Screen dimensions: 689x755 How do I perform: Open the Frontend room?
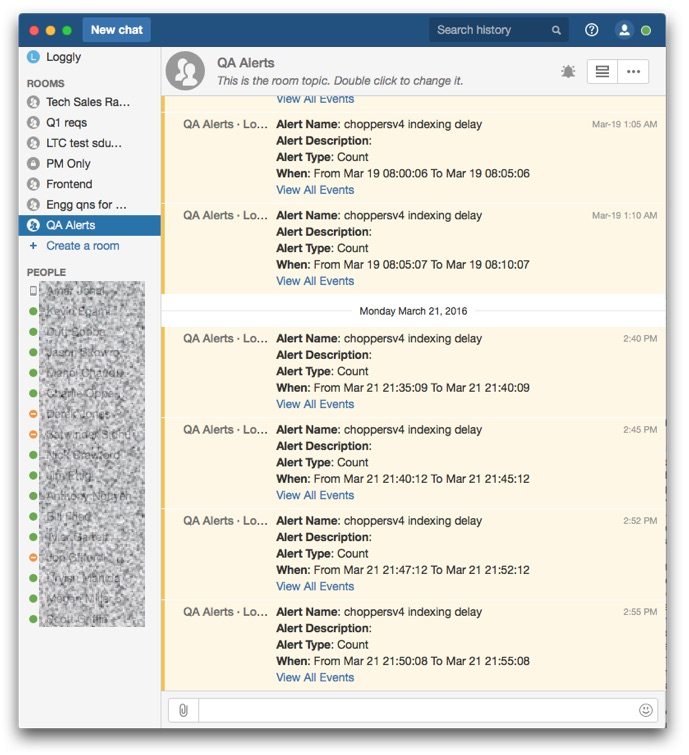pos(69,184)
